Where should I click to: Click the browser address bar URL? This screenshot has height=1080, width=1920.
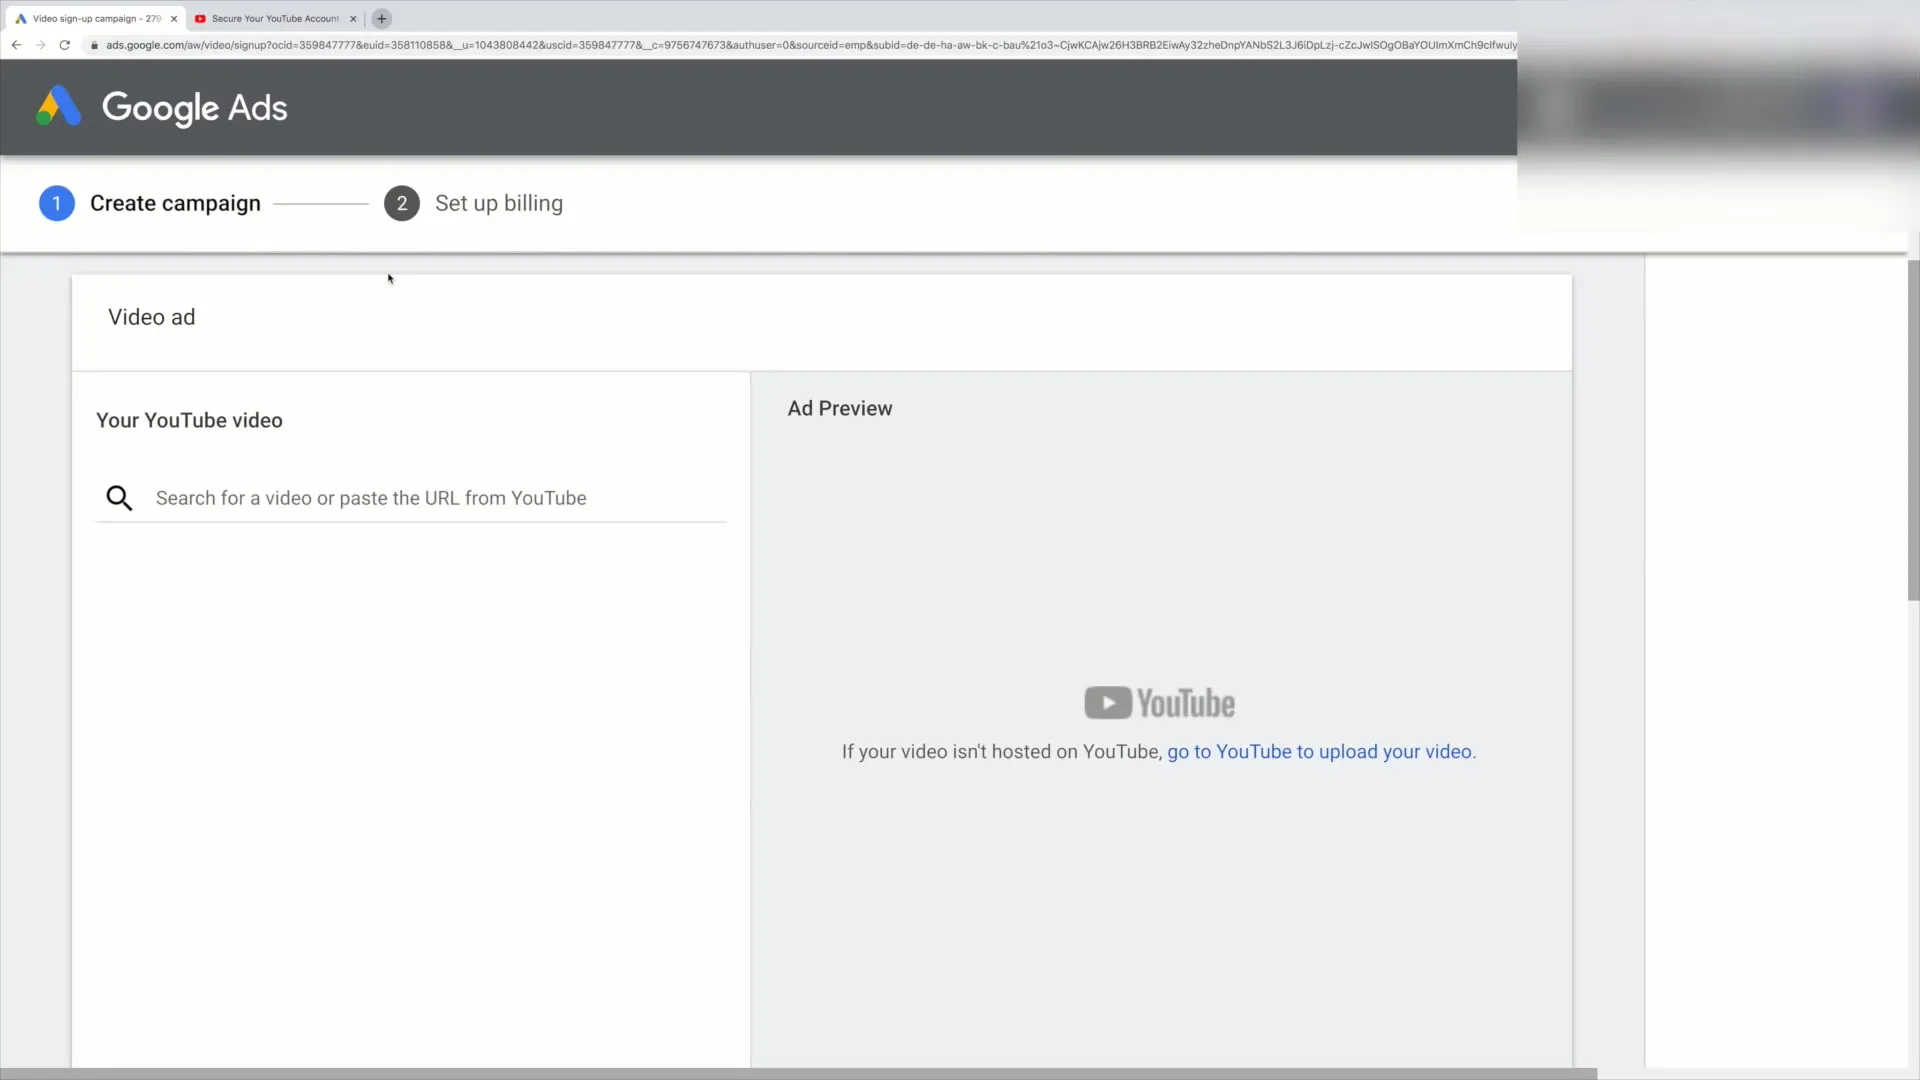coord(810,45)
